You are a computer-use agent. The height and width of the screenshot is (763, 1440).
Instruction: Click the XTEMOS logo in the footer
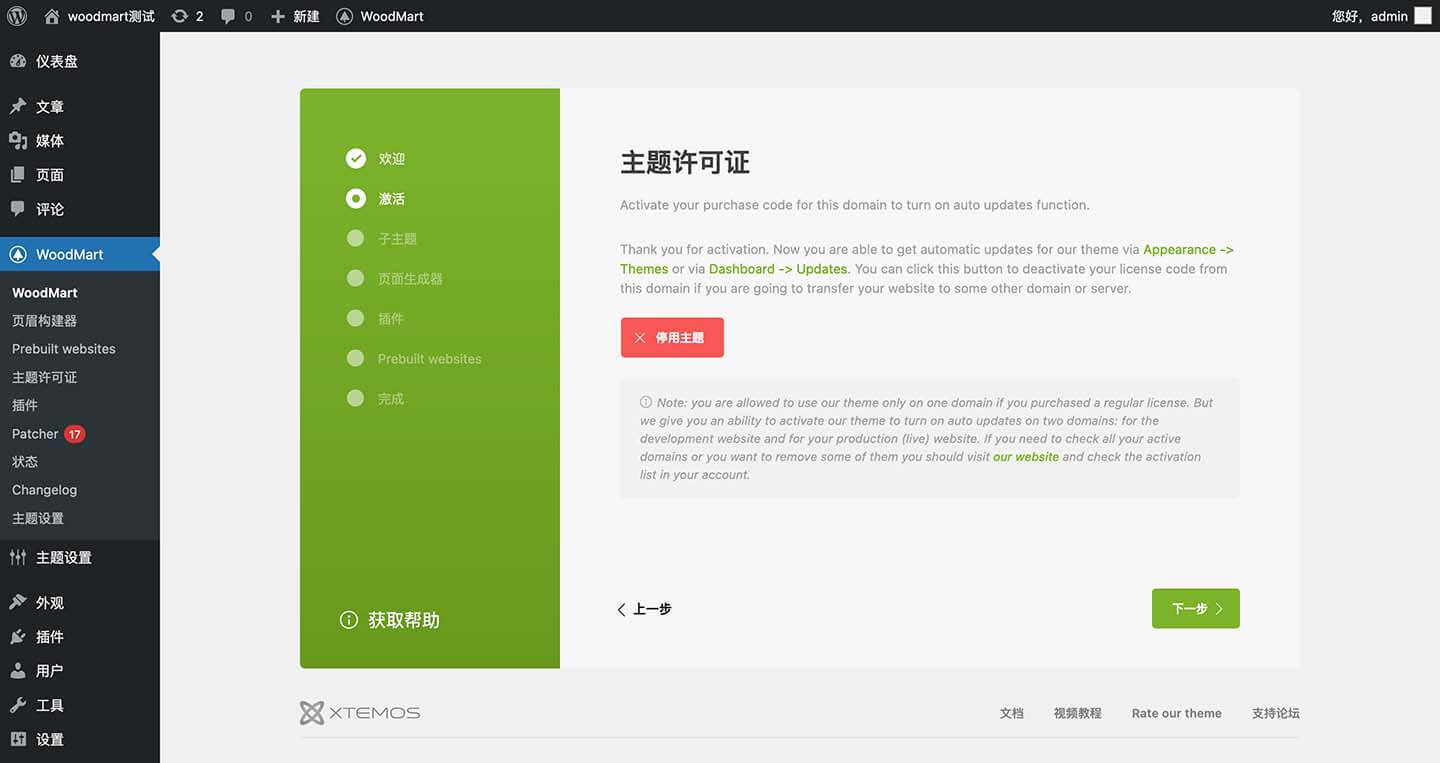[360, 713]
